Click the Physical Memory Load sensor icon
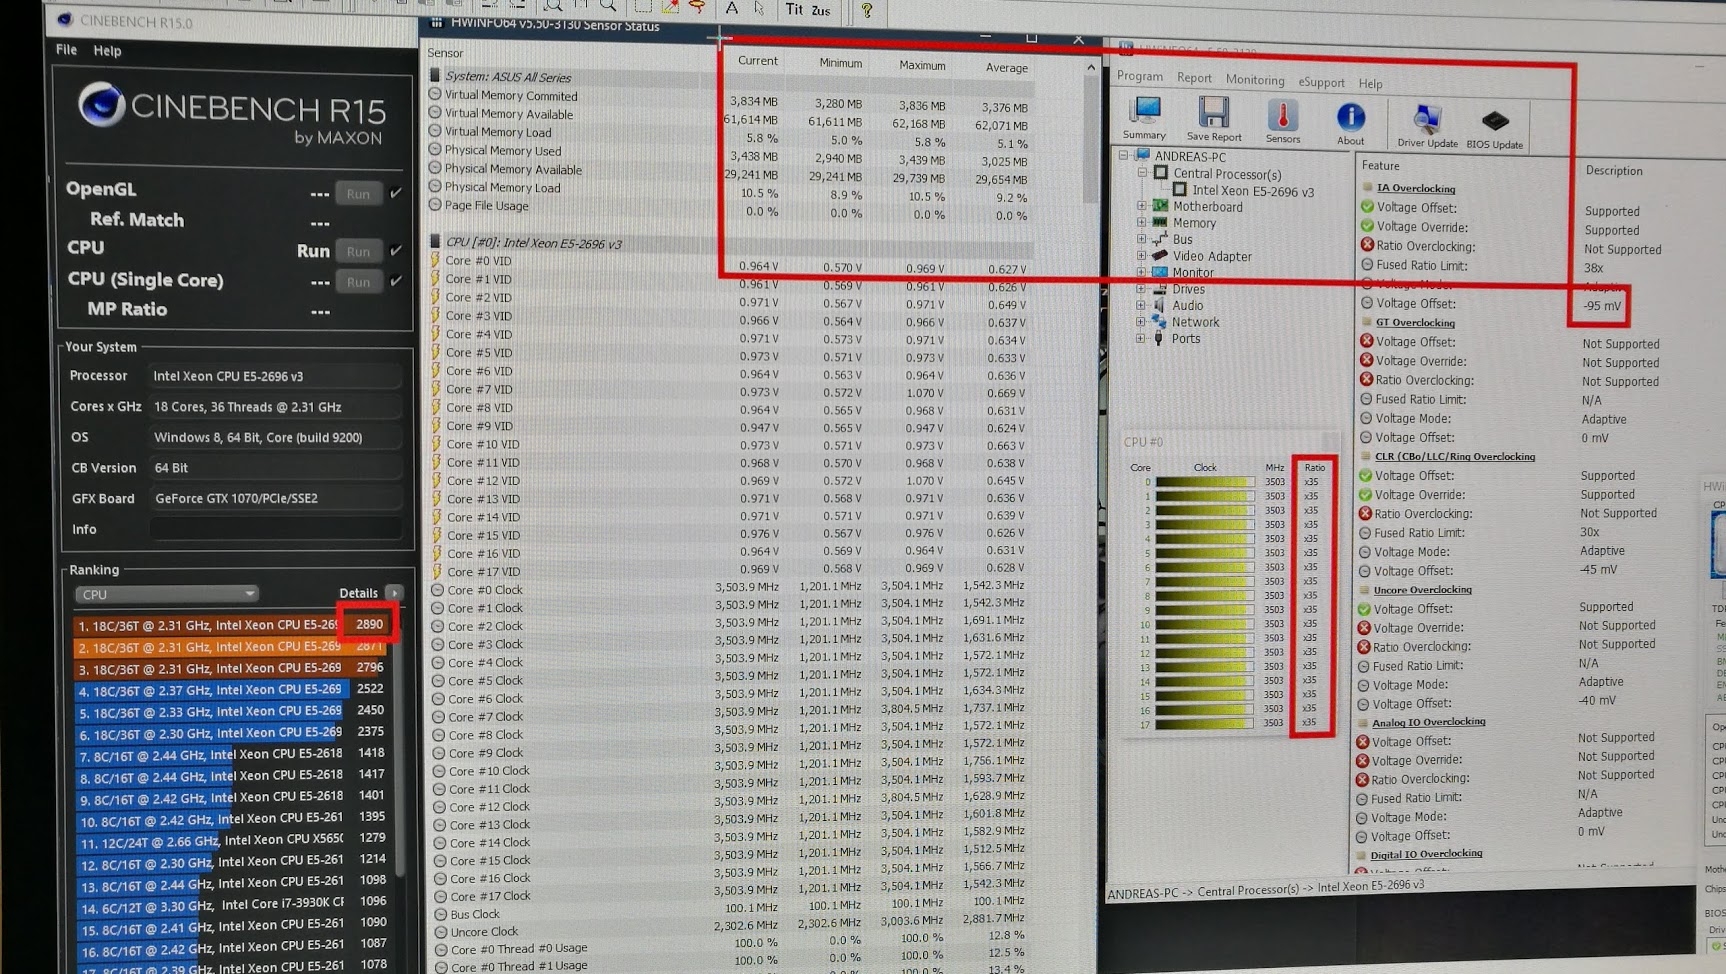Screen dimensions: 1726x974 435,187
